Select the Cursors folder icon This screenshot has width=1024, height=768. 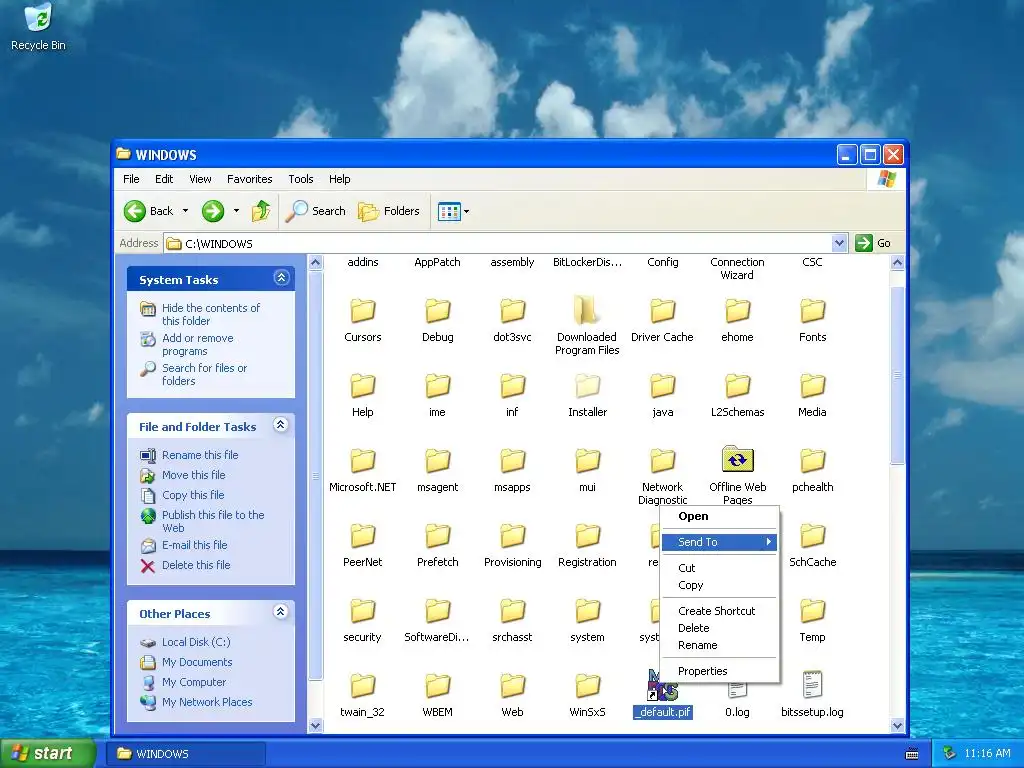pos(362,312)
